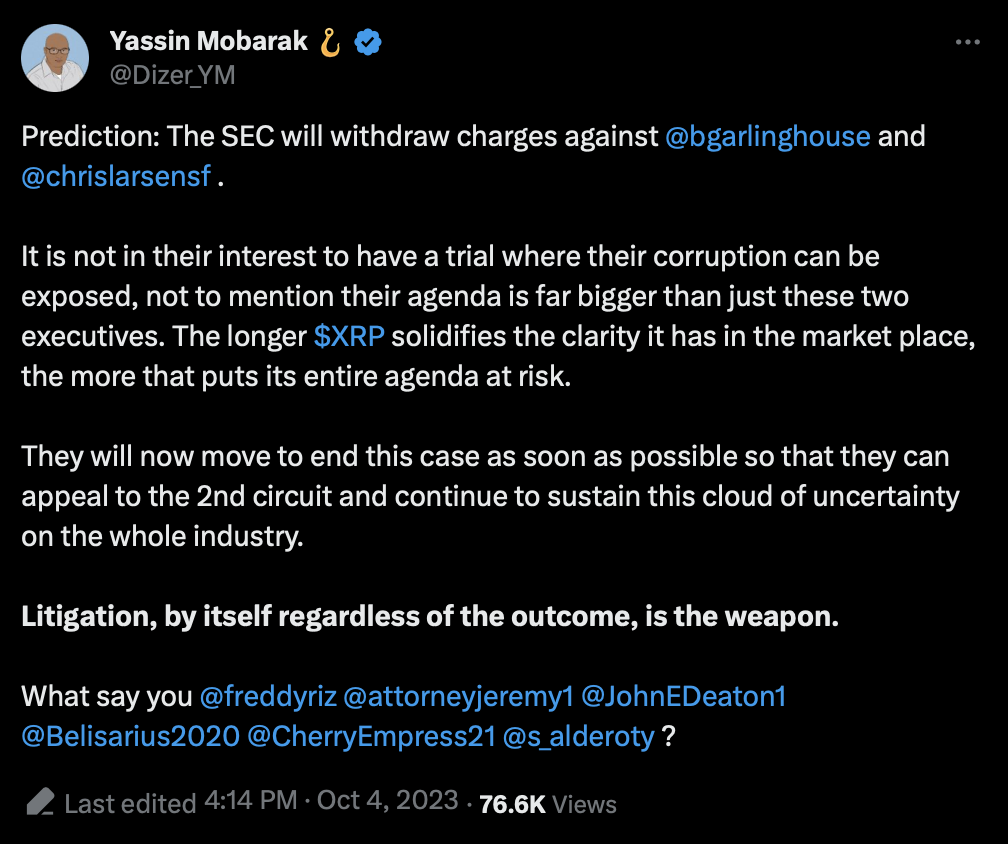
Task: Click the pencil edit history icon
Action: 40,802
